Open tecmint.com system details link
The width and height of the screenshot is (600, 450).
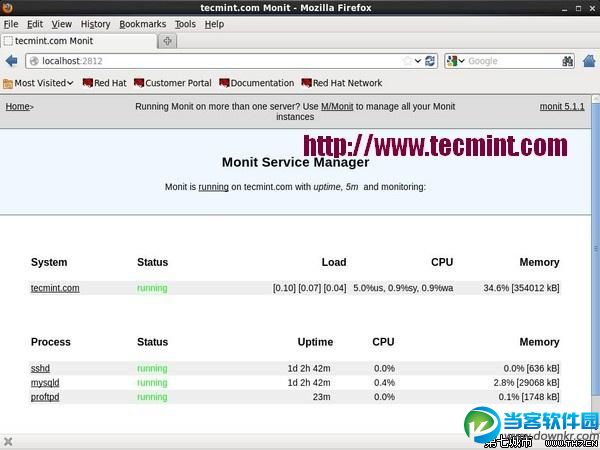click(x=55, y=288)
